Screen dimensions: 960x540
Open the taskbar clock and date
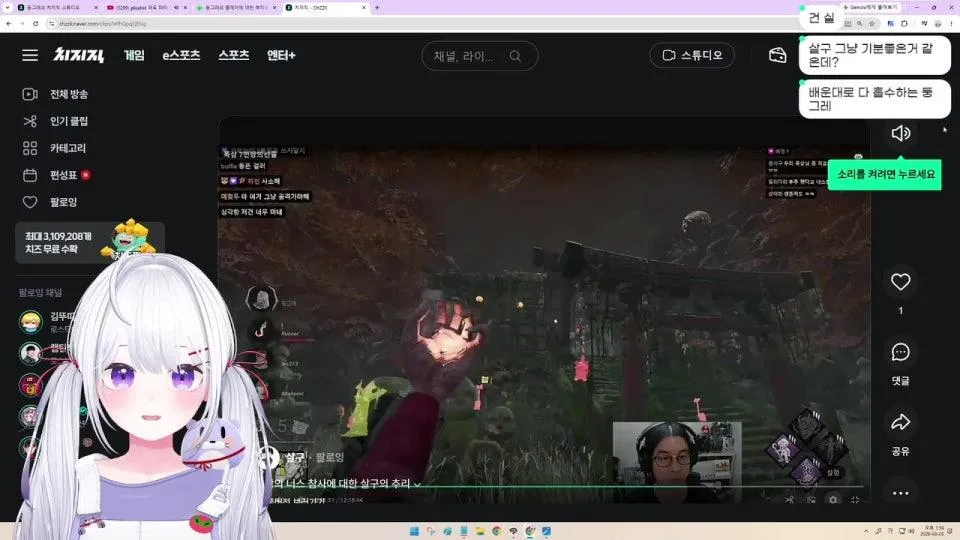(x=933, y=531)
